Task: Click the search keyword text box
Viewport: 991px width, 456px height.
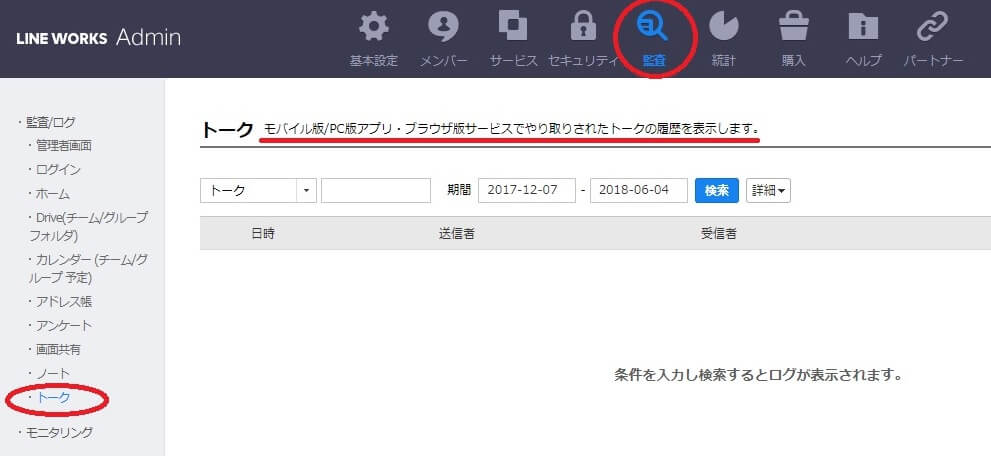Action: click(375, 191)
